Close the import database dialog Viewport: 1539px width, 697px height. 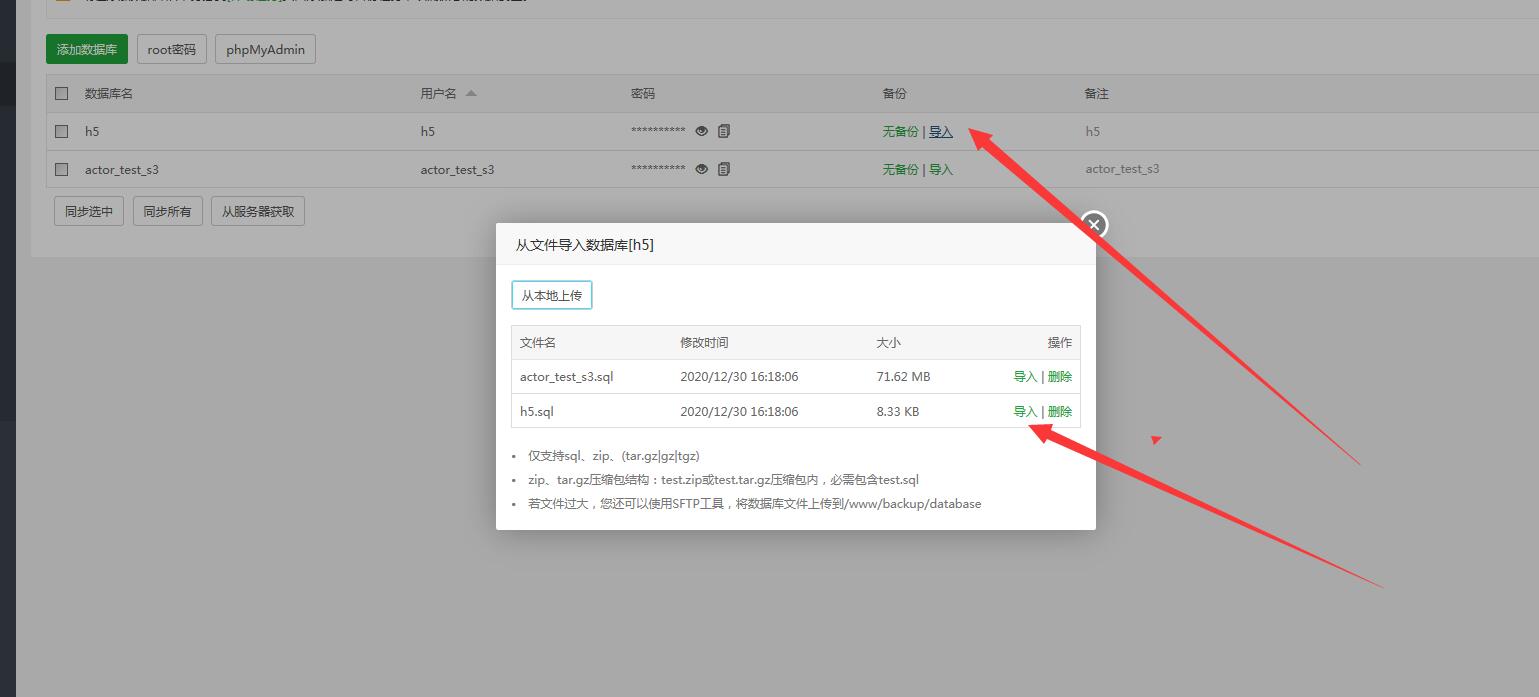[1094, 225]
